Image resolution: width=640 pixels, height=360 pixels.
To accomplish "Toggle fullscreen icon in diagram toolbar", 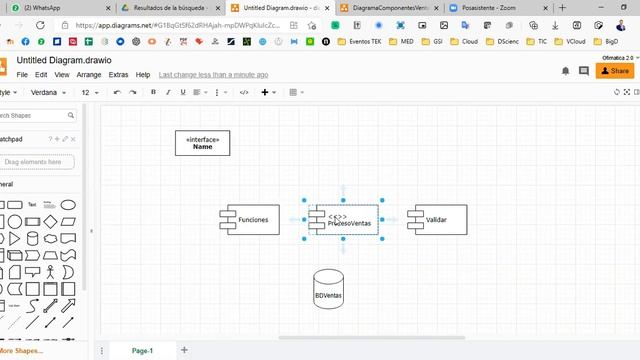I will tap(627, 92).
